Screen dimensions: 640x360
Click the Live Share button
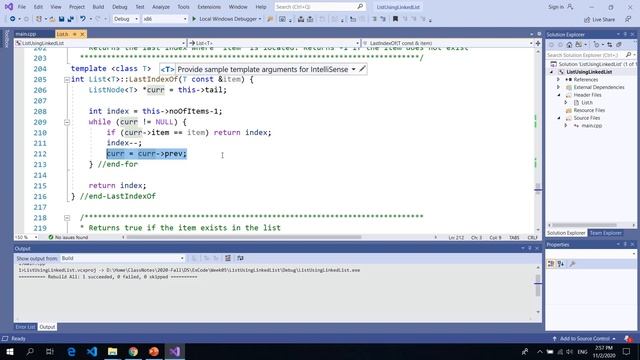[599, 19]
